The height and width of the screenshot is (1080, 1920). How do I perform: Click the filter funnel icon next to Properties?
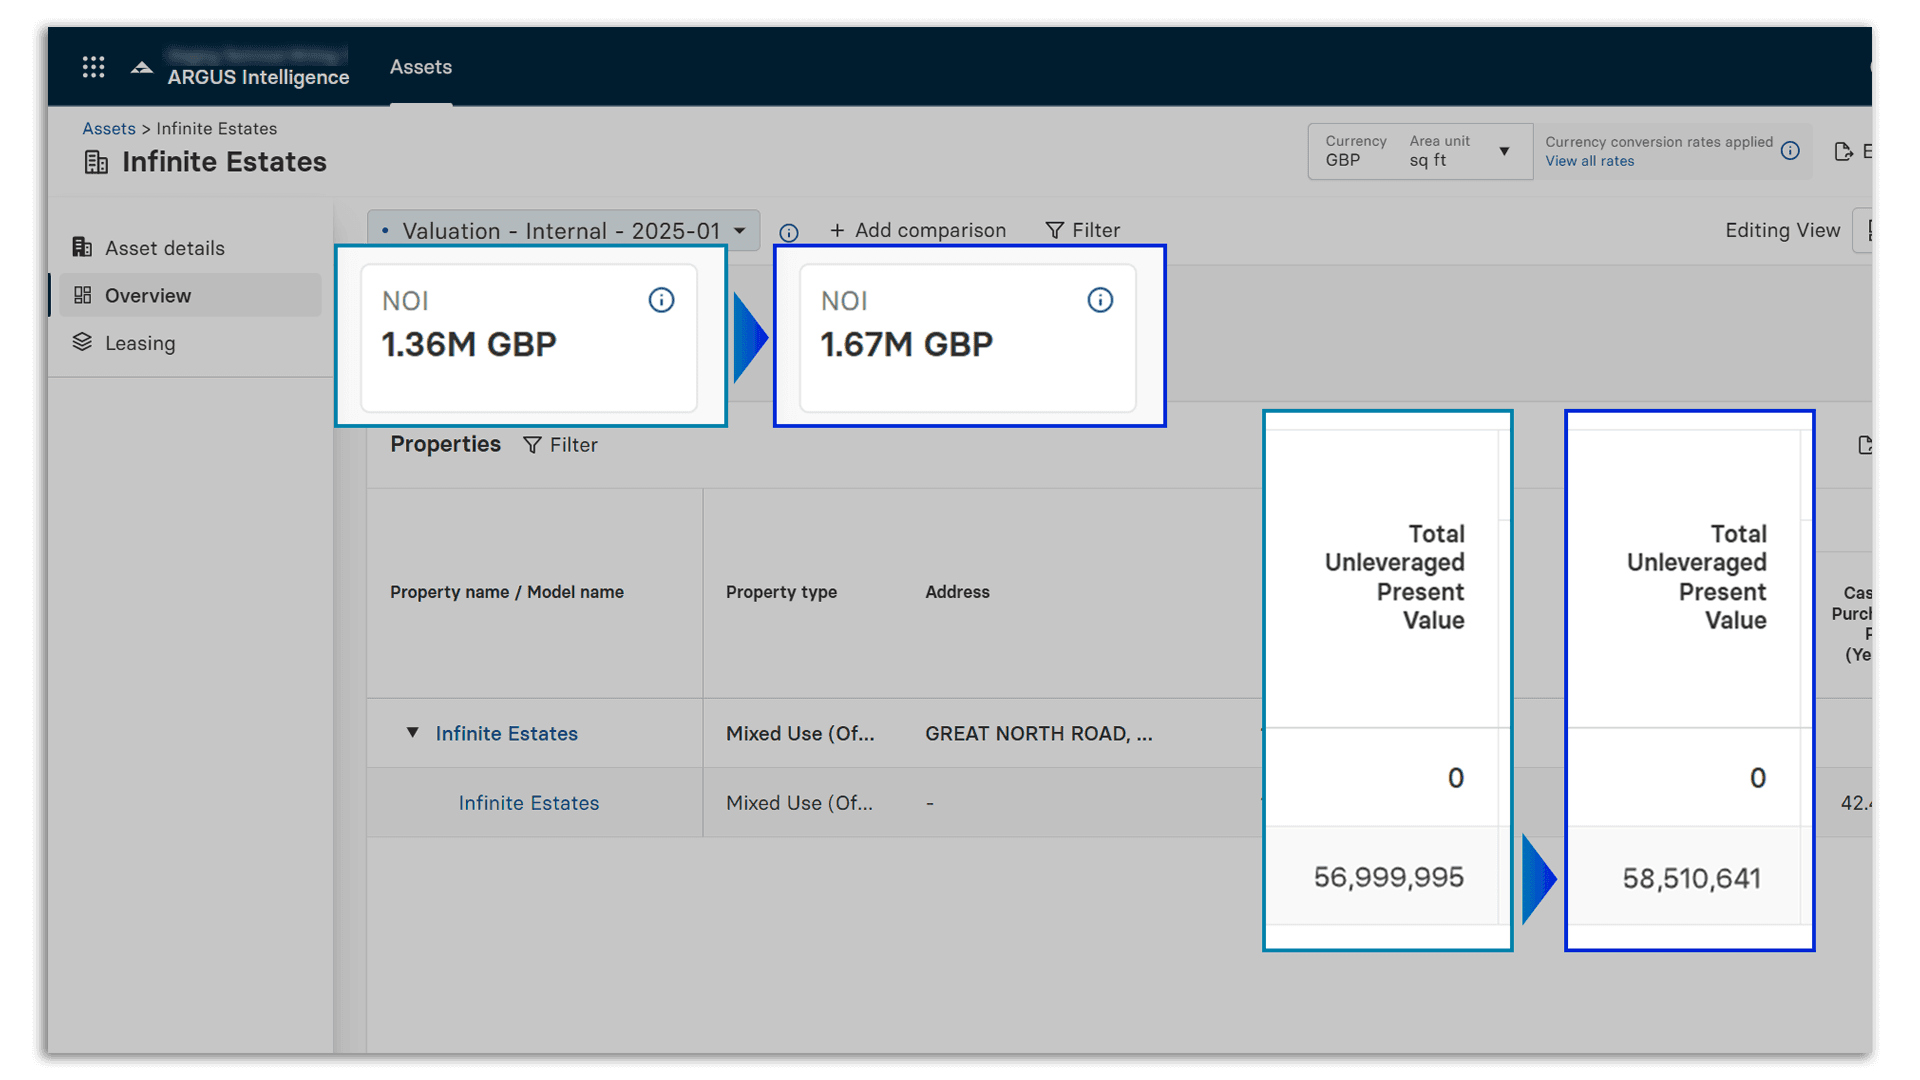click(x=533, y=445)
